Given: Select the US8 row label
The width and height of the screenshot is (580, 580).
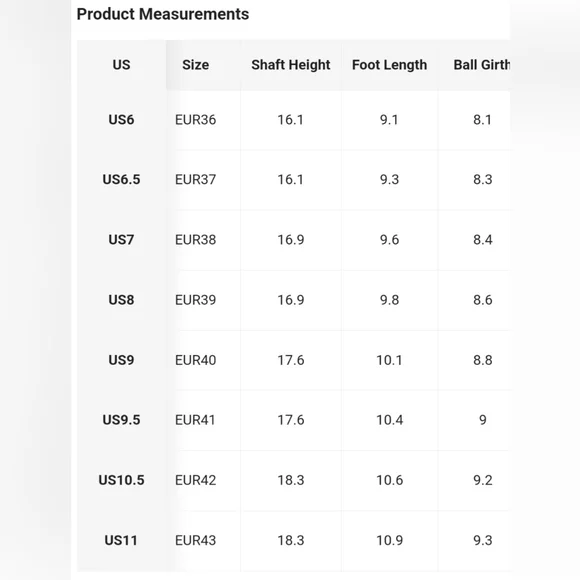Looking at the screenshot, I should click(x=121, y=300).
